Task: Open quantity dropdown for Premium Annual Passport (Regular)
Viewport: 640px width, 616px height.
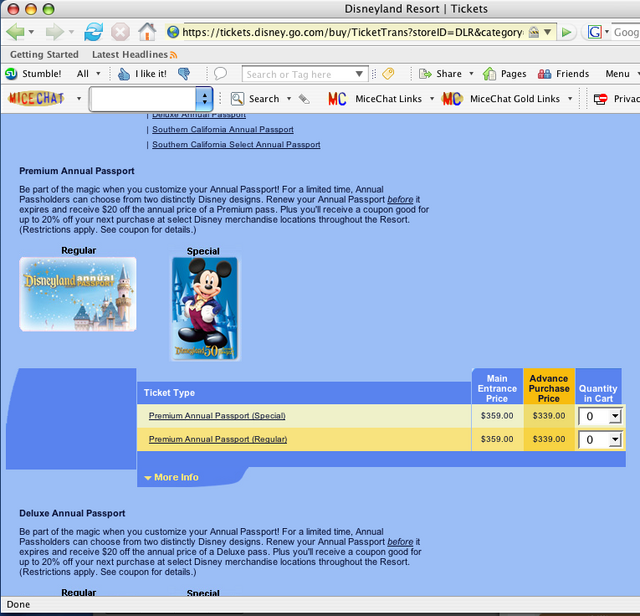Action: [x=615, y=440]
